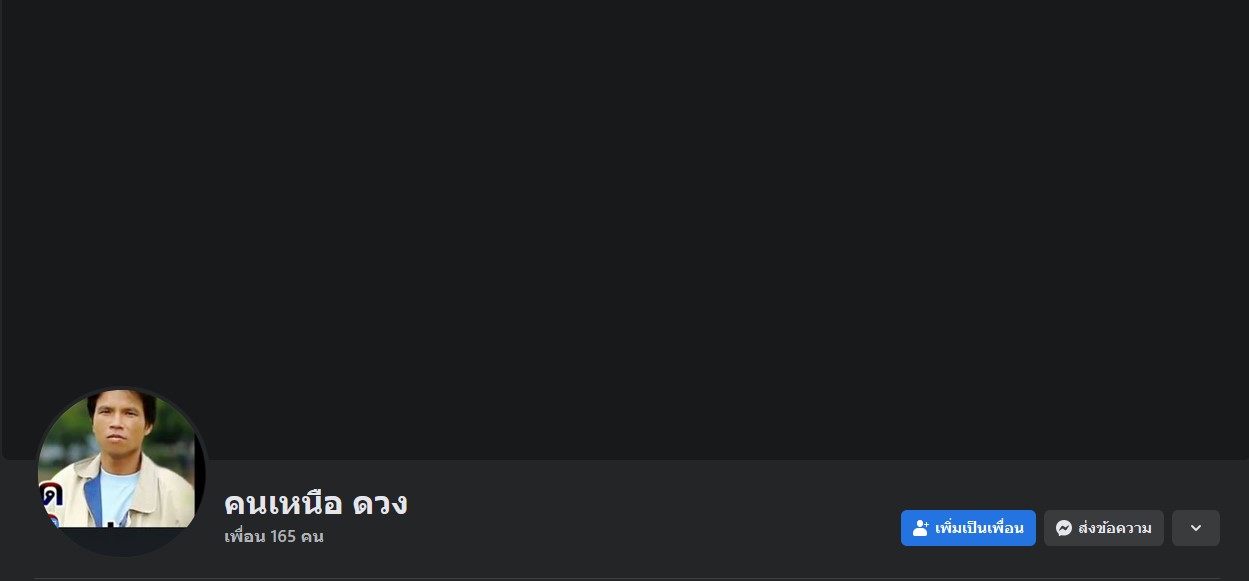The height and width of the screenshot is (581, 1249).
Task: Expand the more-options dropdown on the profile
Action: pyautogui.click(x=1196, y=528)
